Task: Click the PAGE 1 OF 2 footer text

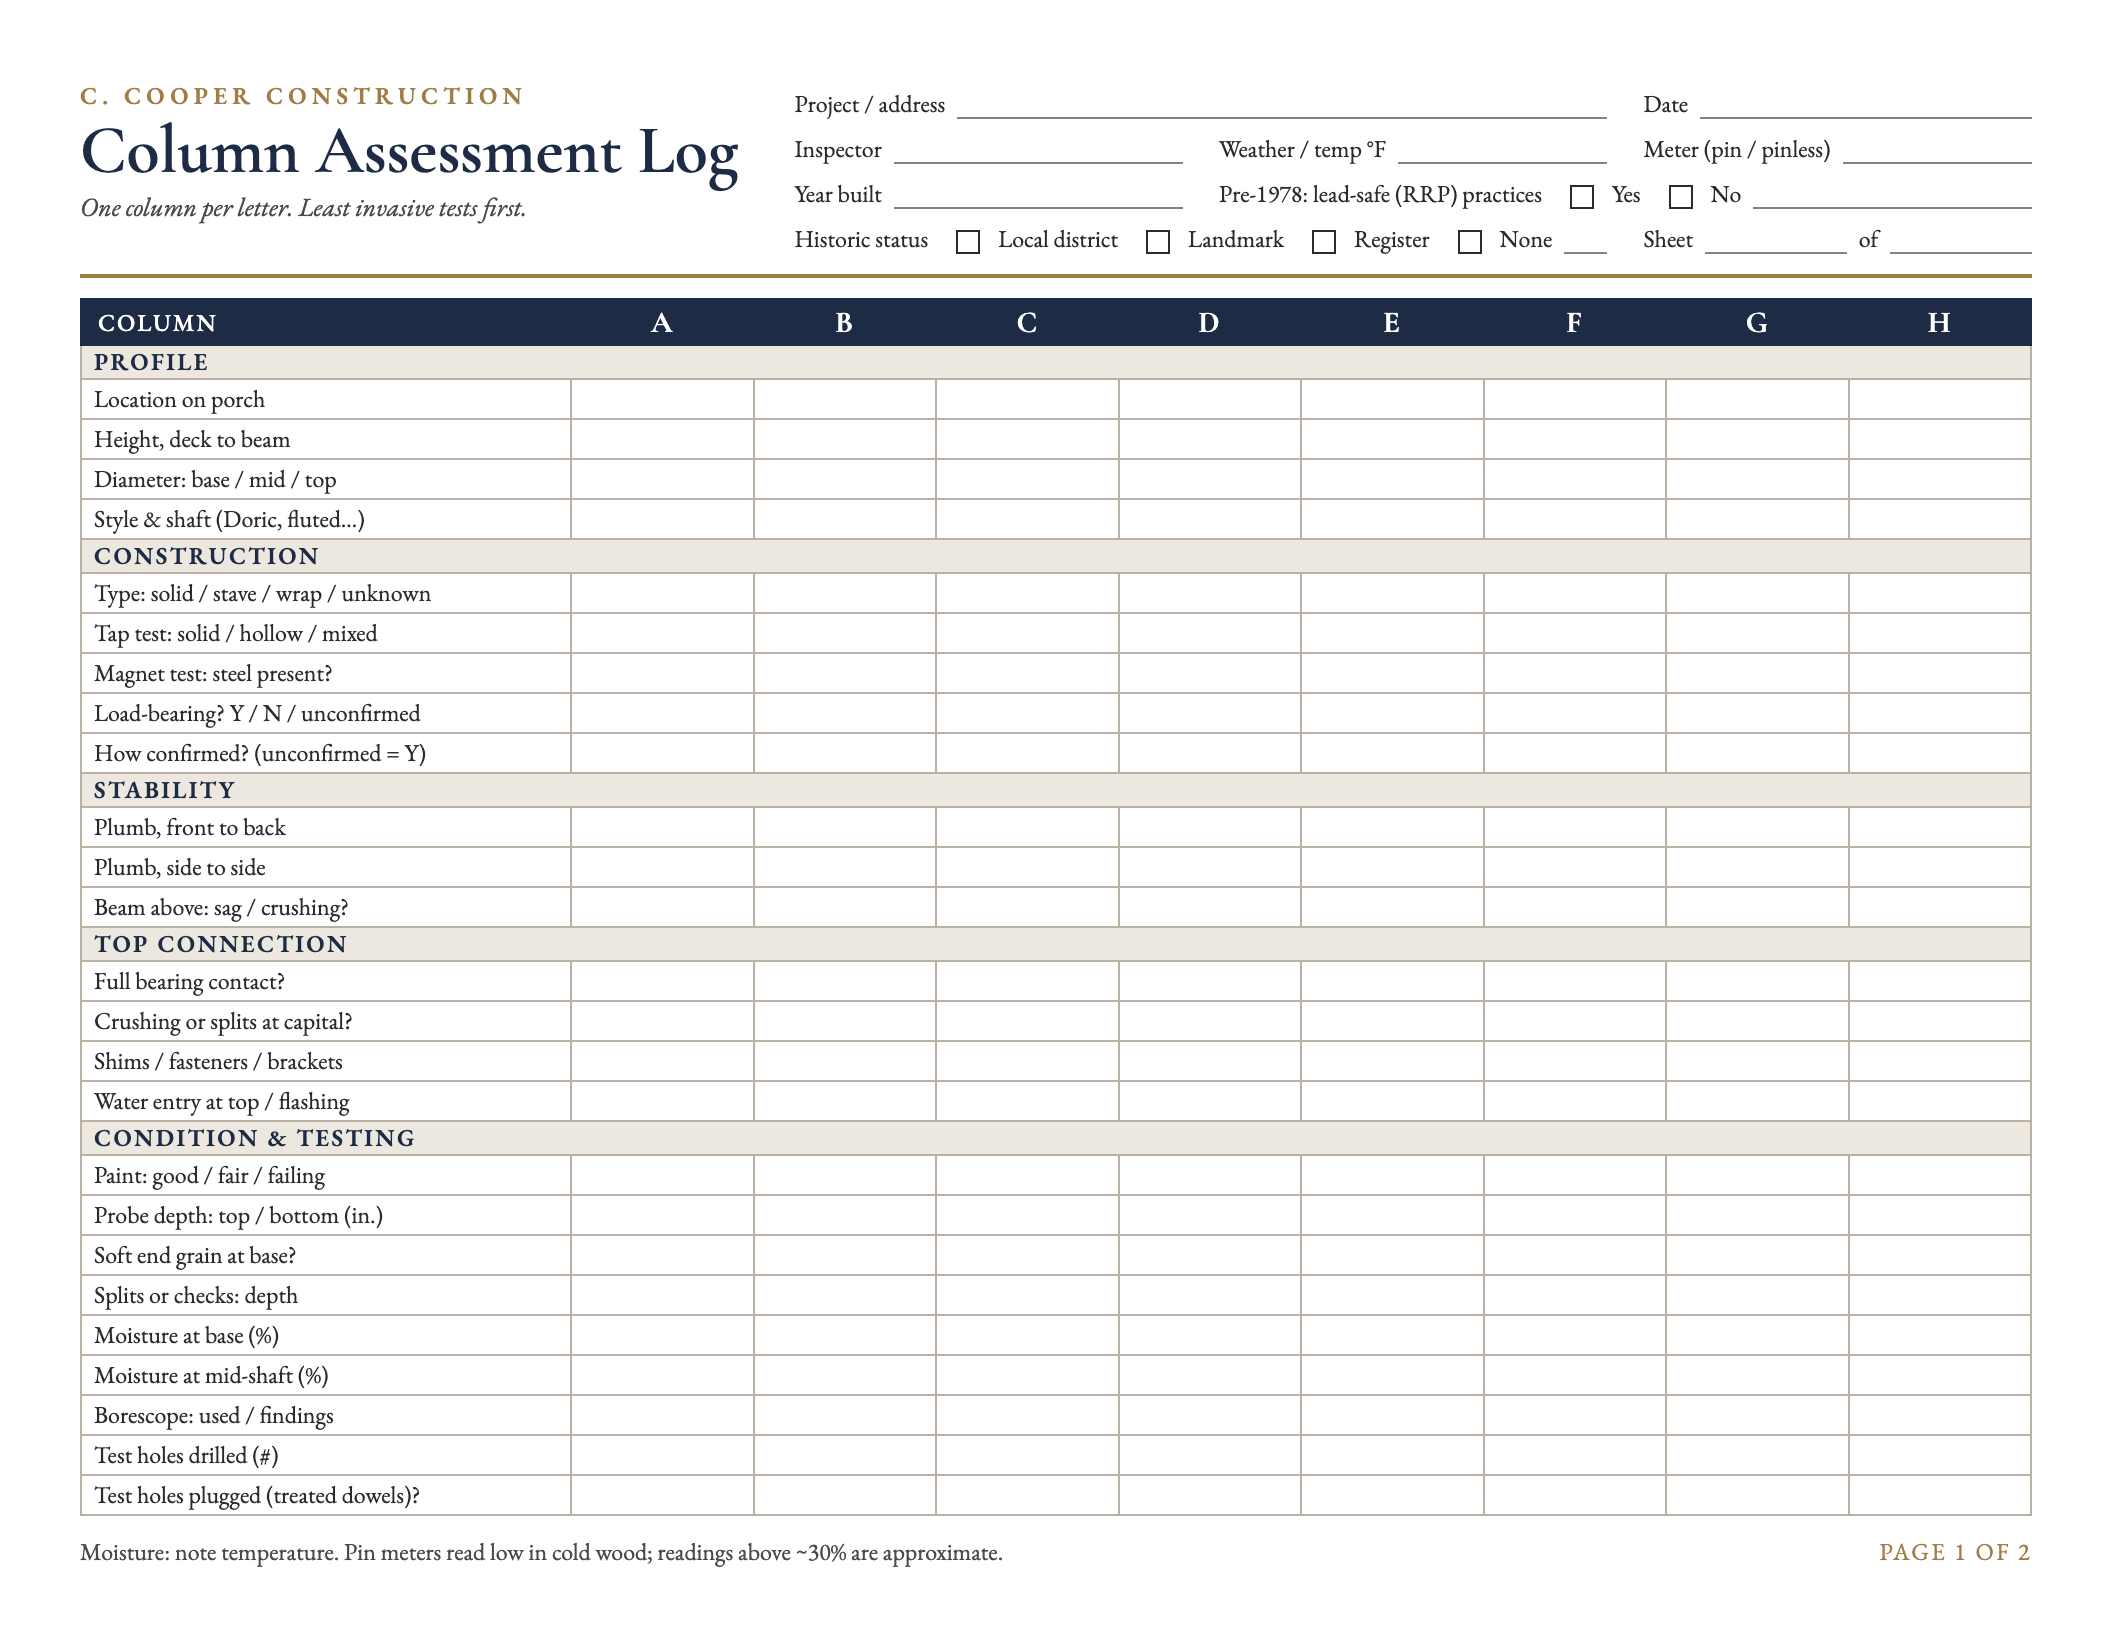Action: [x=1955, y=1552]
